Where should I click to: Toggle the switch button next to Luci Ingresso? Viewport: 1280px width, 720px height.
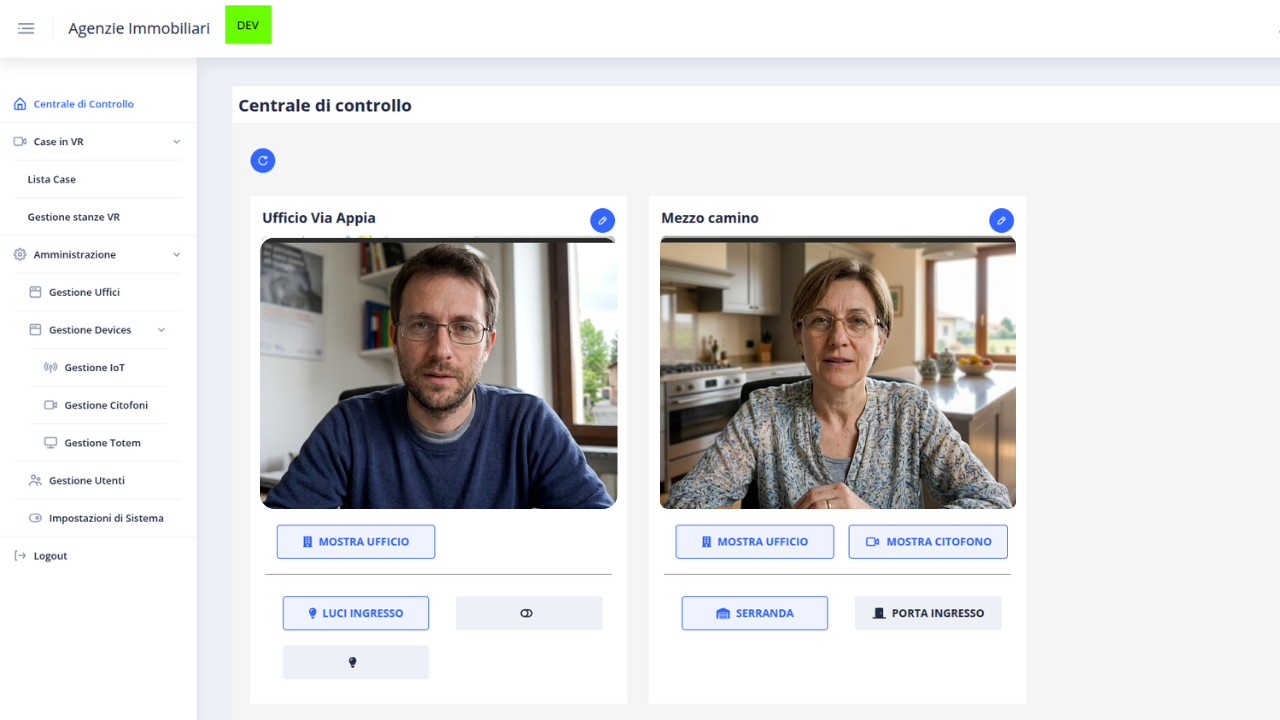[528, 612]
